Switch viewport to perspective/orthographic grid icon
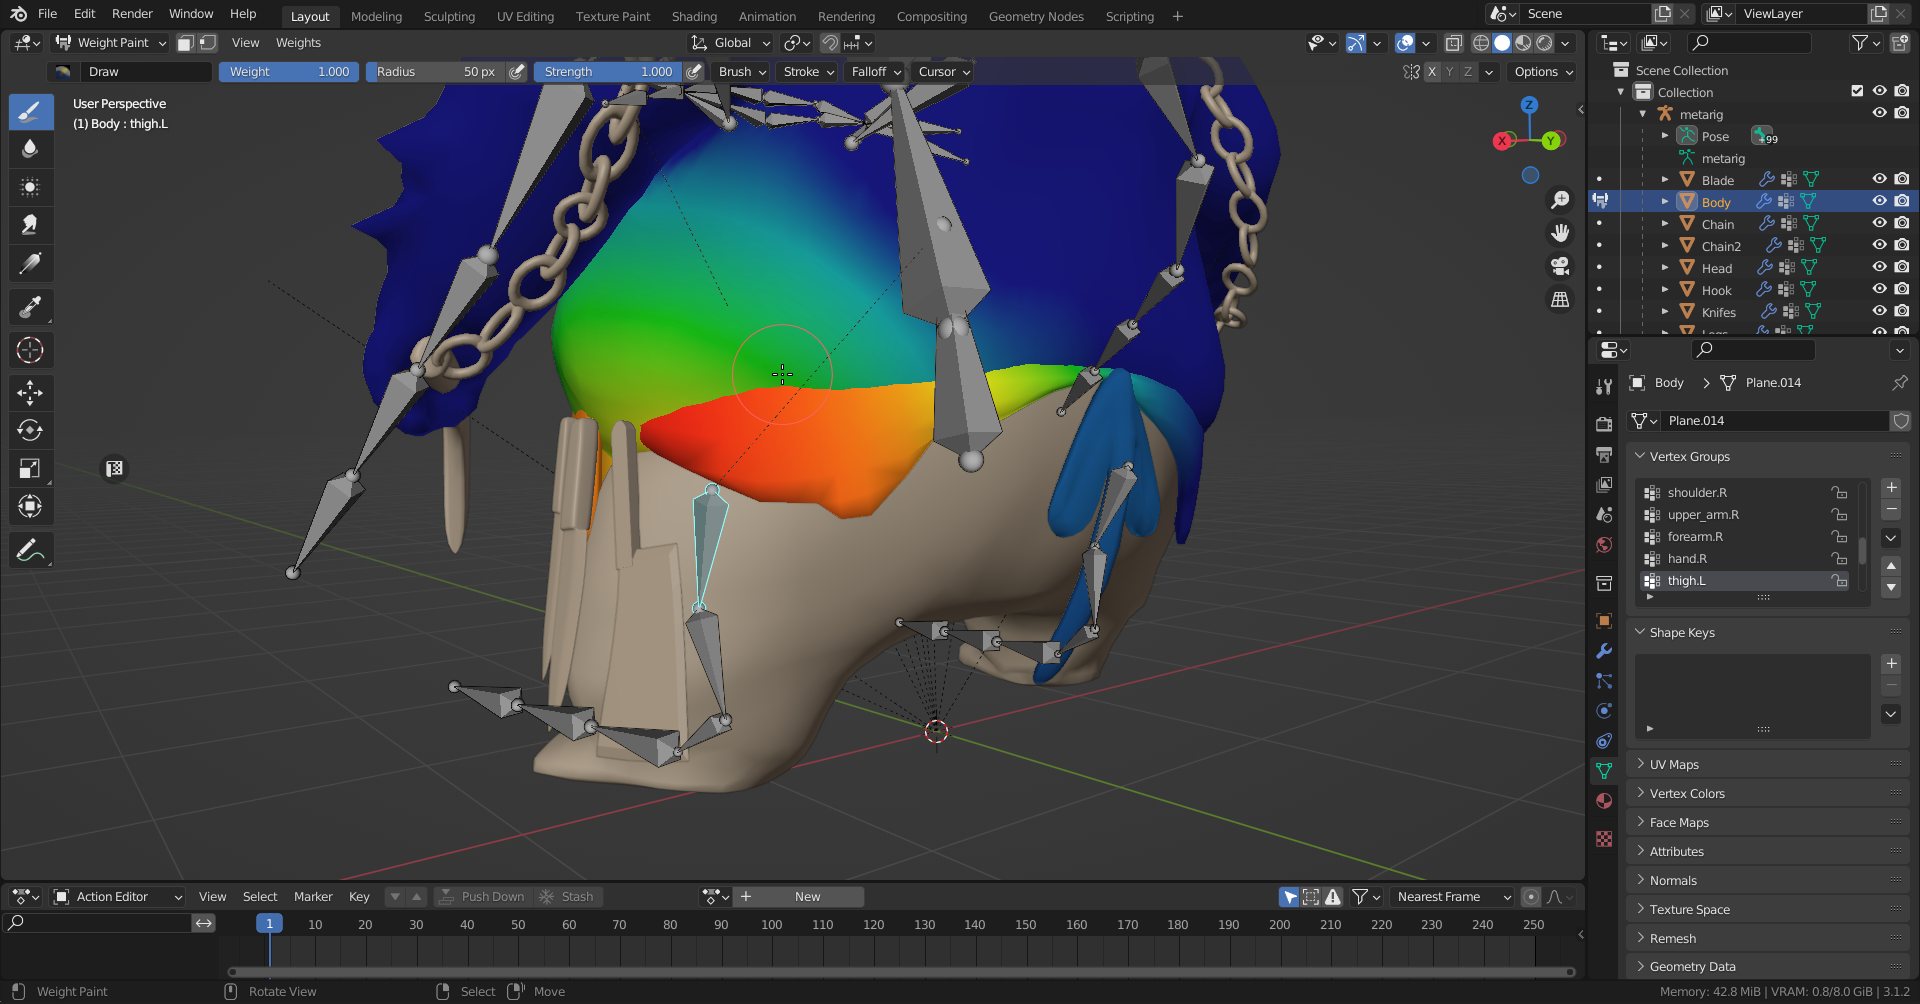The image size is (1920, 1004). click(1559, 300)
